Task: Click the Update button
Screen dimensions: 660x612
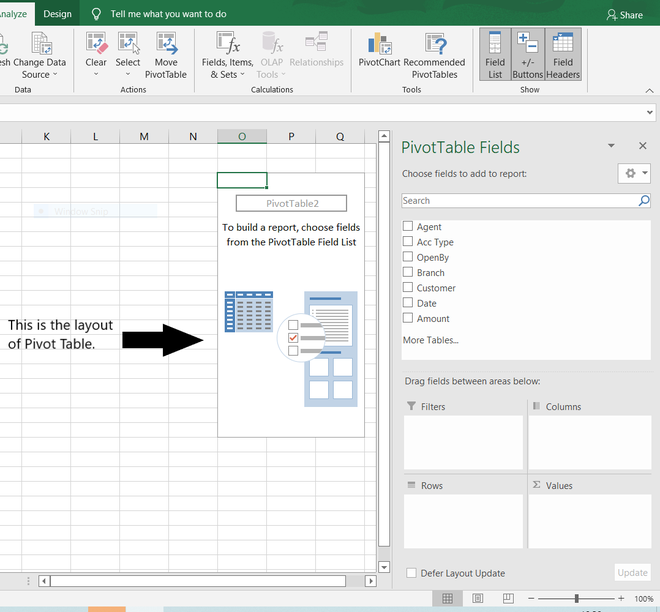Action: coord(632,572)
